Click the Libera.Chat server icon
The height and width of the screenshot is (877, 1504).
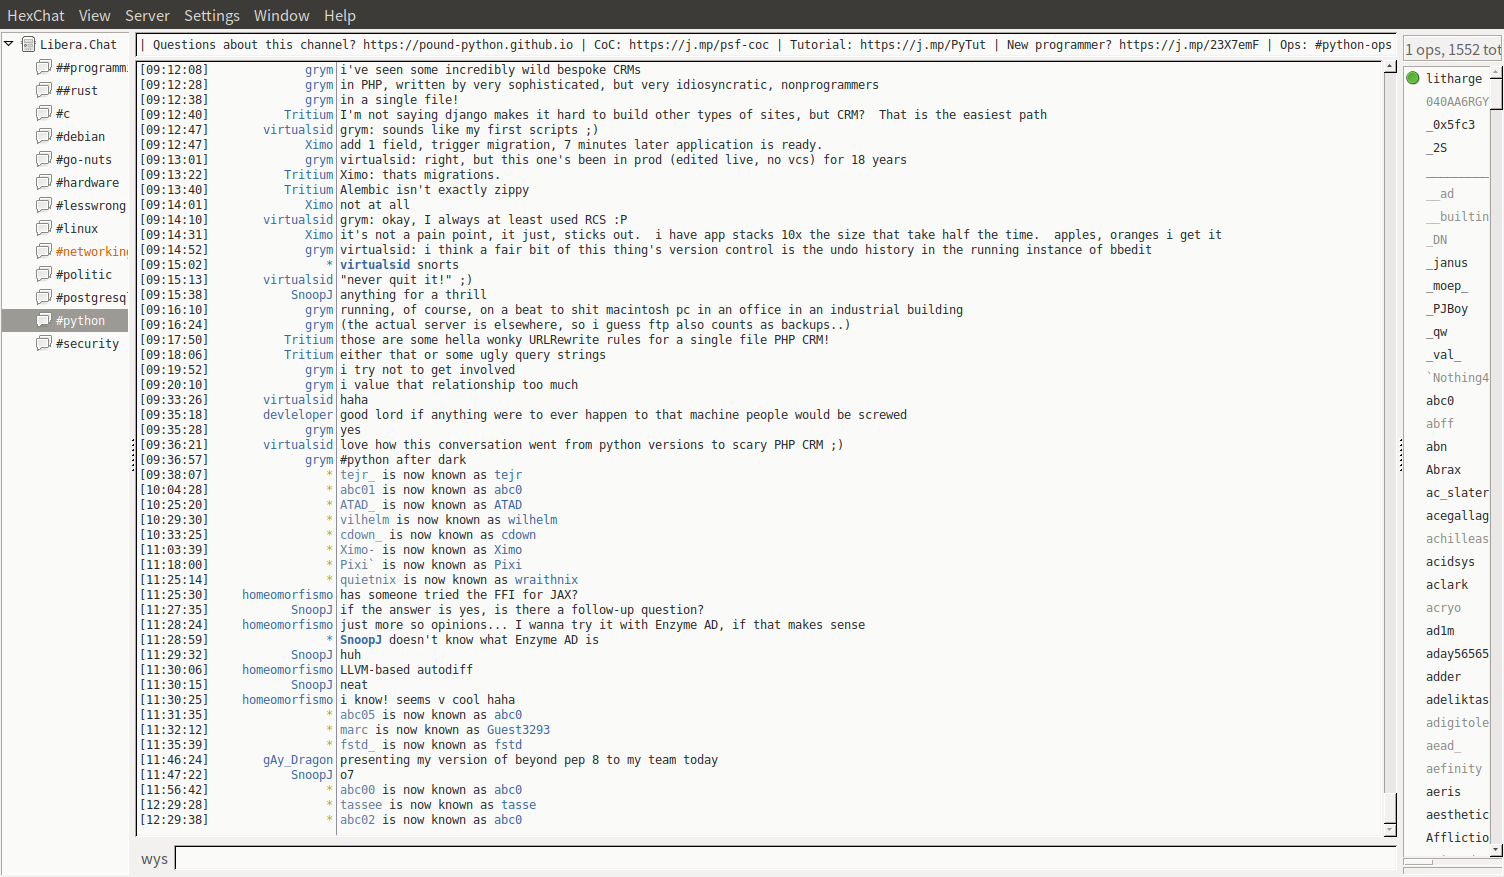[x=29, y=44]
